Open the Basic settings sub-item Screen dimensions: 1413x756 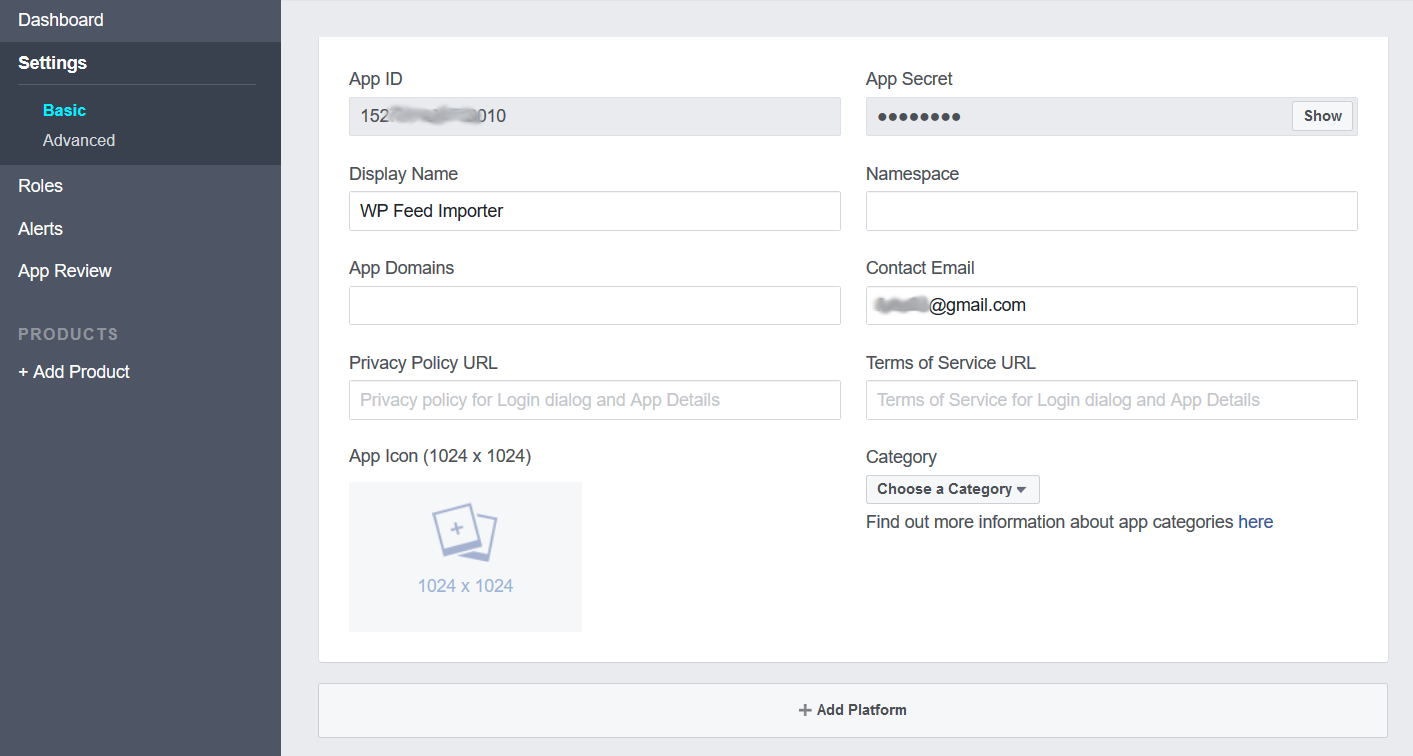point(64,110)
